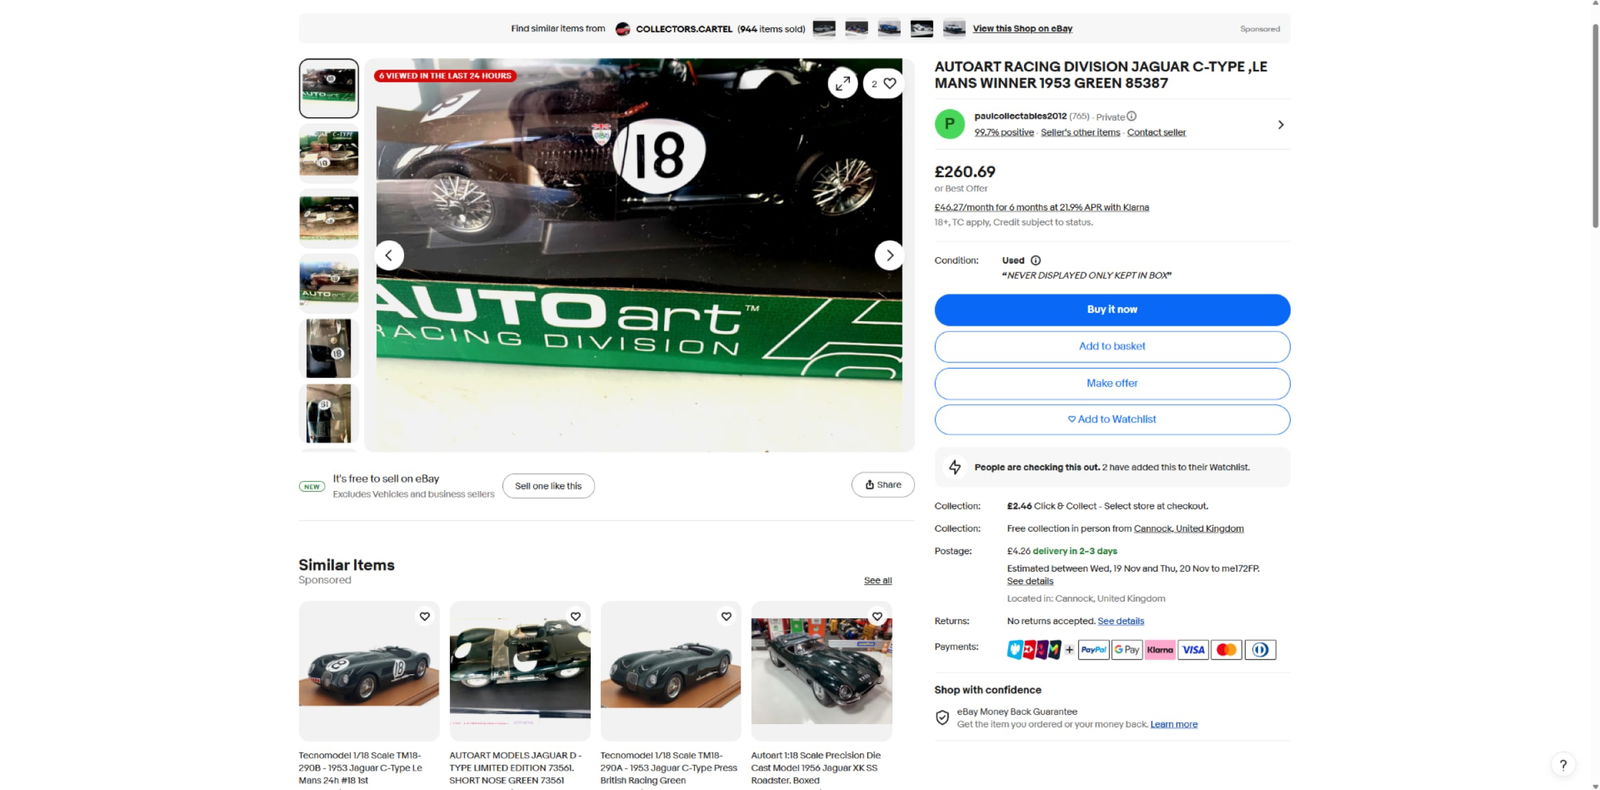Favorite the Tecnomodel TM18-290A similar item
Image resolution: width=1600 pixels, height=790 pixels.
(x=726, y=616)
